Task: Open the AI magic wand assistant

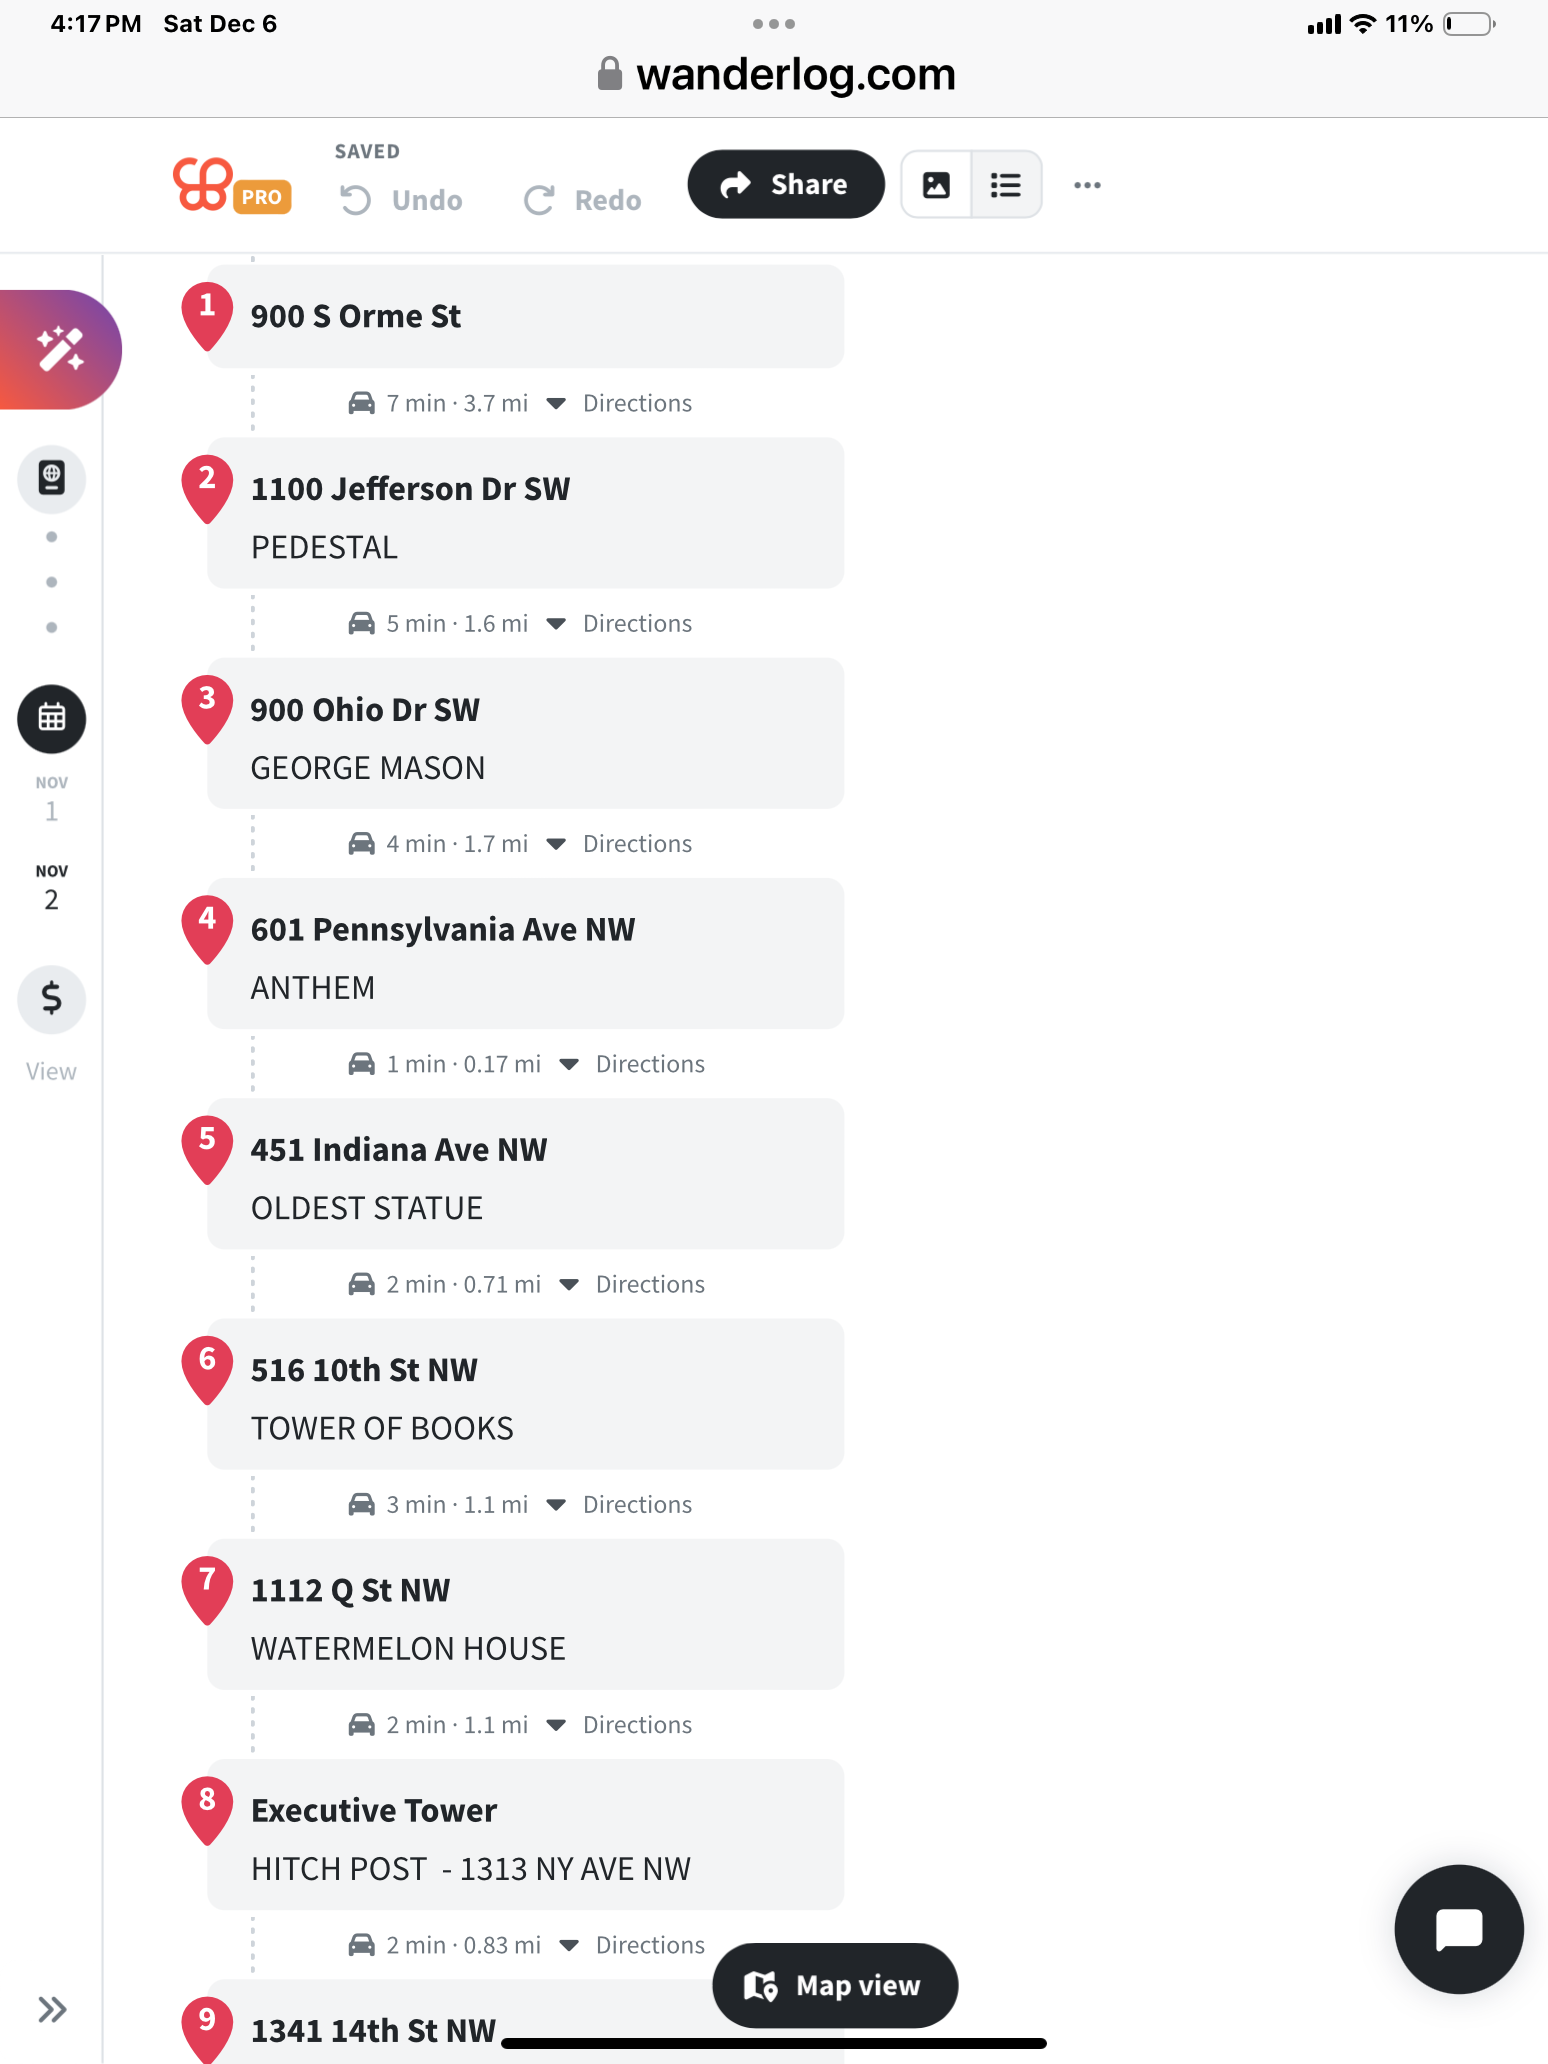Action: [60, 349]
